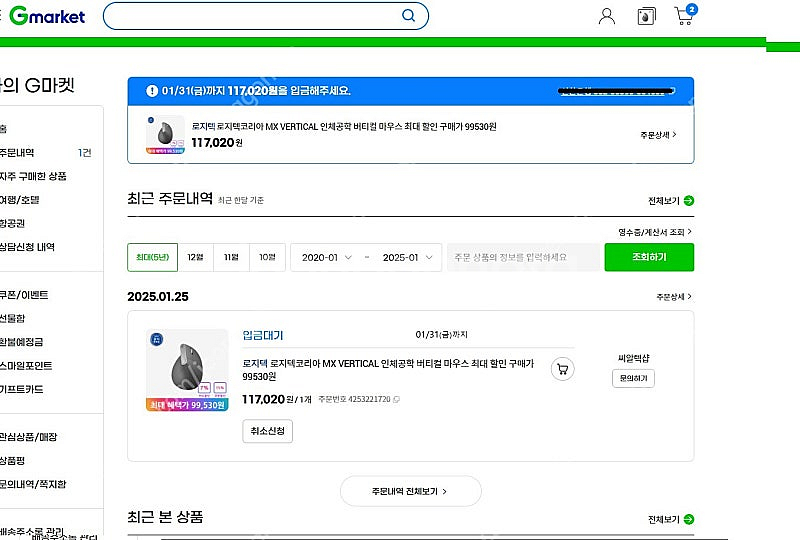Screen dimensions: 800x540
Task: Open 항공권 in sidebar
Action: 12,223
